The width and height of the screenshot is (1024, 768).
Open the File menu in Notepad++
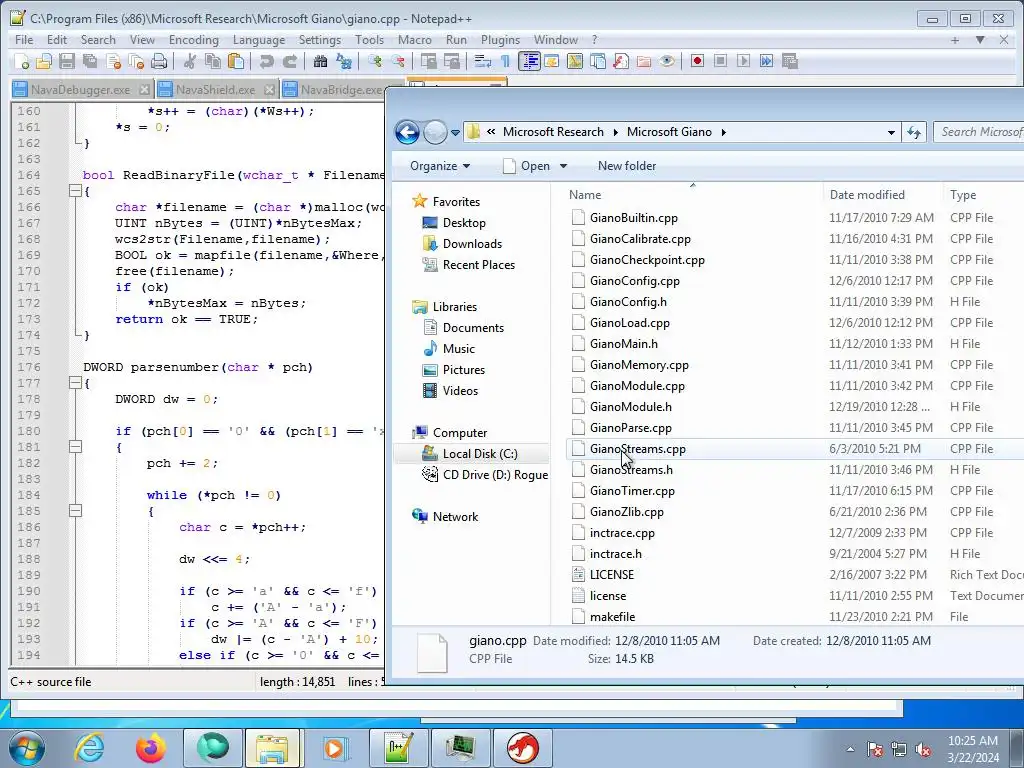[24, 40]
